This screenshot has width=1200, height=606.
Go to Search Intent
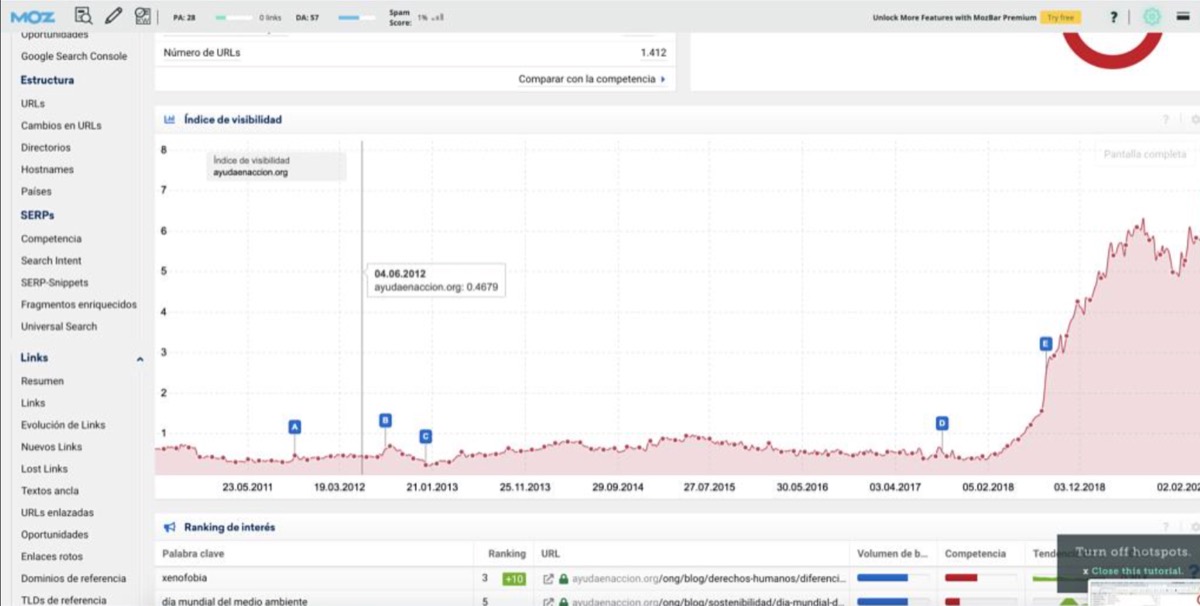(x=51, y=260)
